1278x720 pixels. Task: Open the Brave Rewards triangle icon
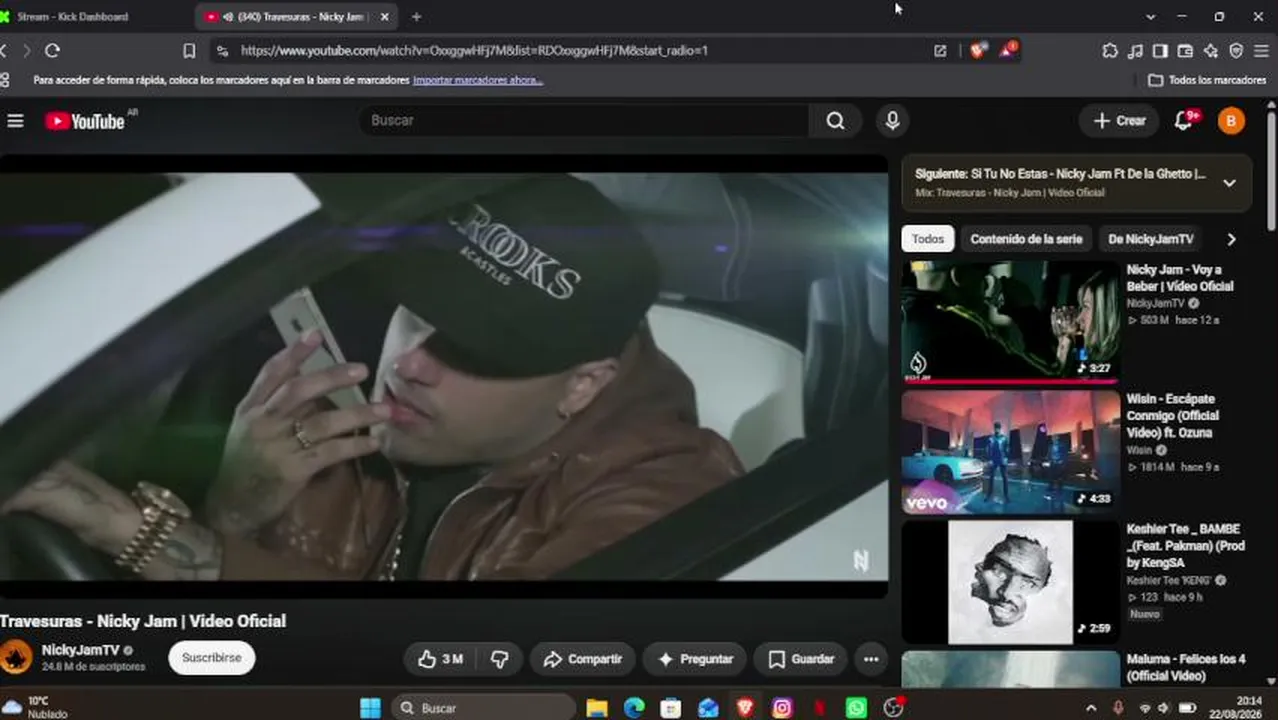coord(1008,49)
